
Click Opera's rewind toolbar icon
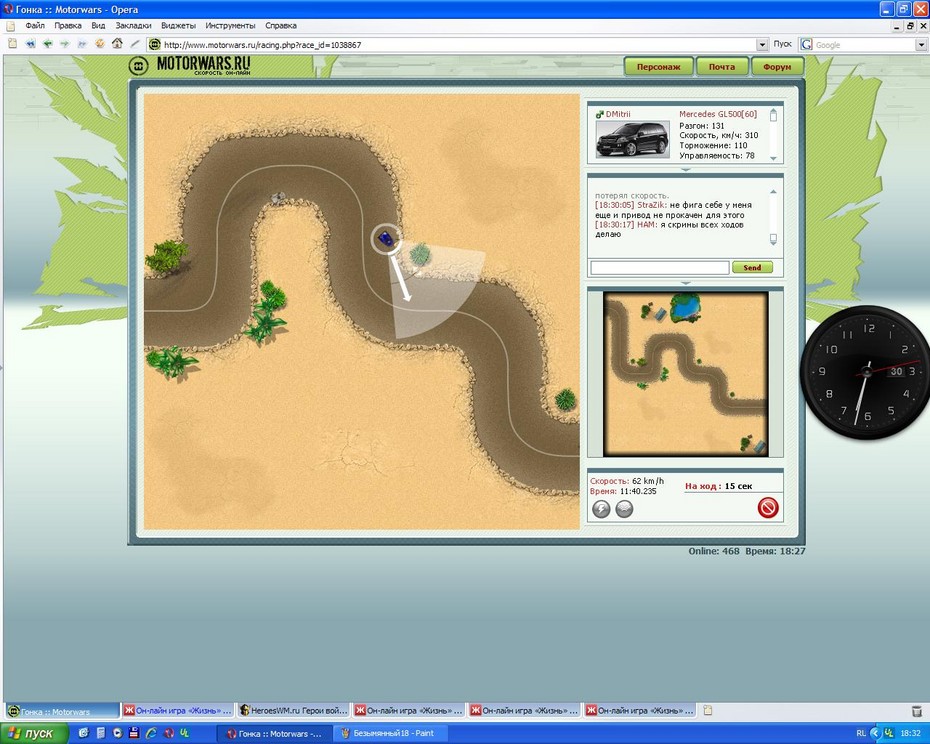(30, 44)
